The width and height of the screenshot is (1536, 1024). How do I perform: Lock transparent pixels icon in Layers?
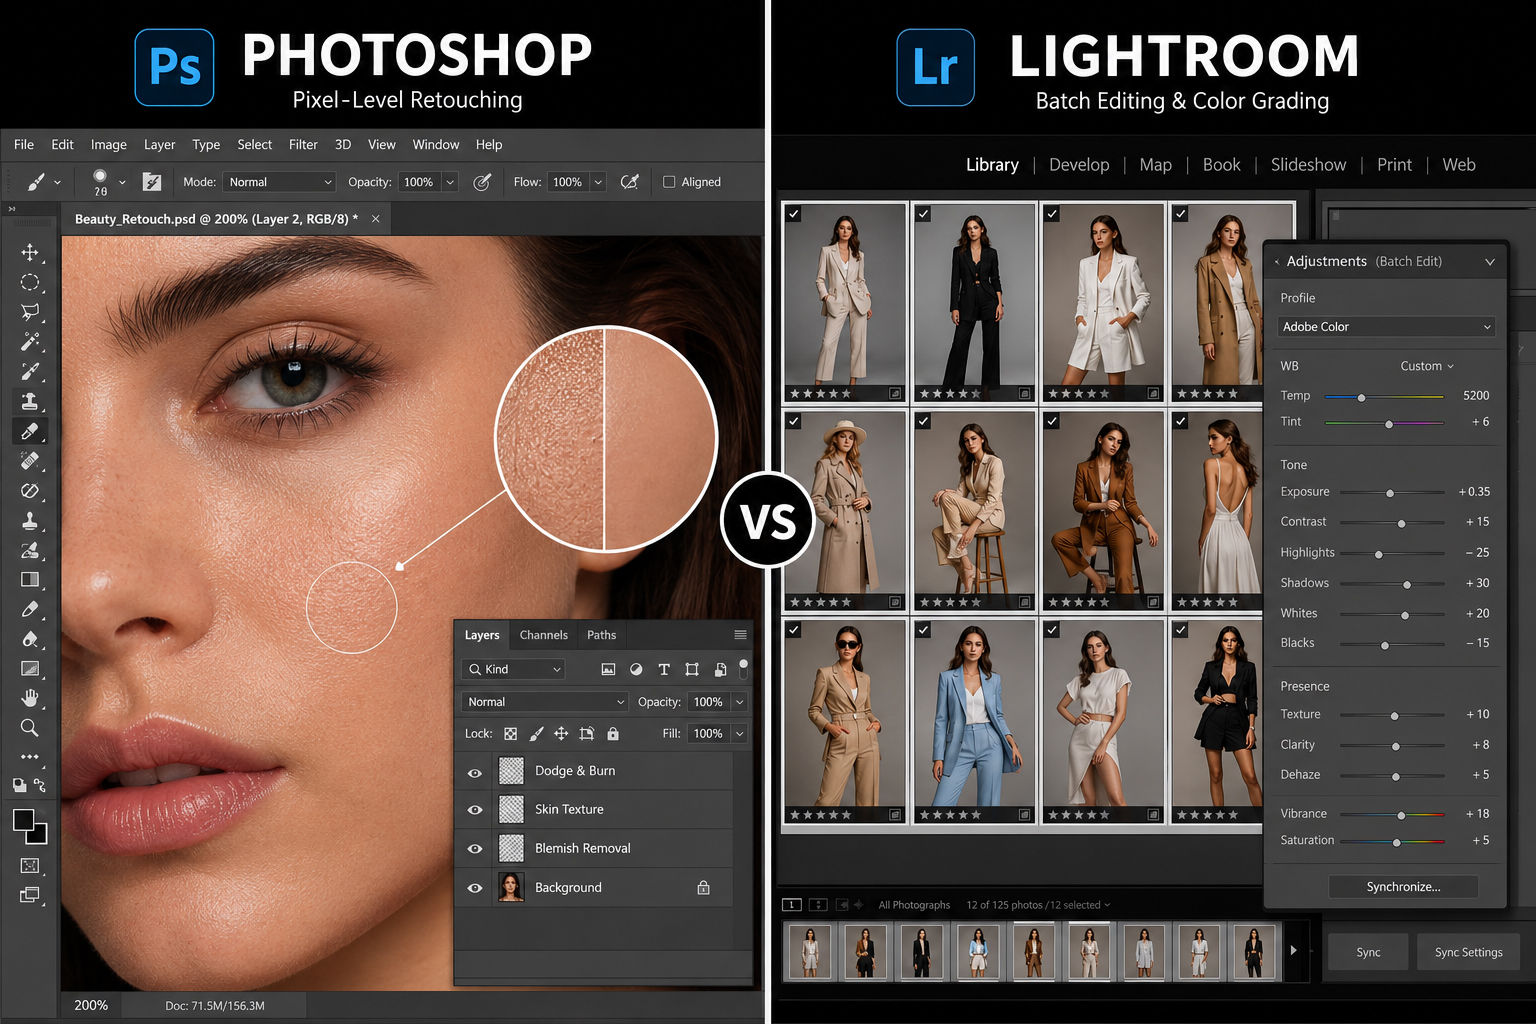tap(511, 734)
